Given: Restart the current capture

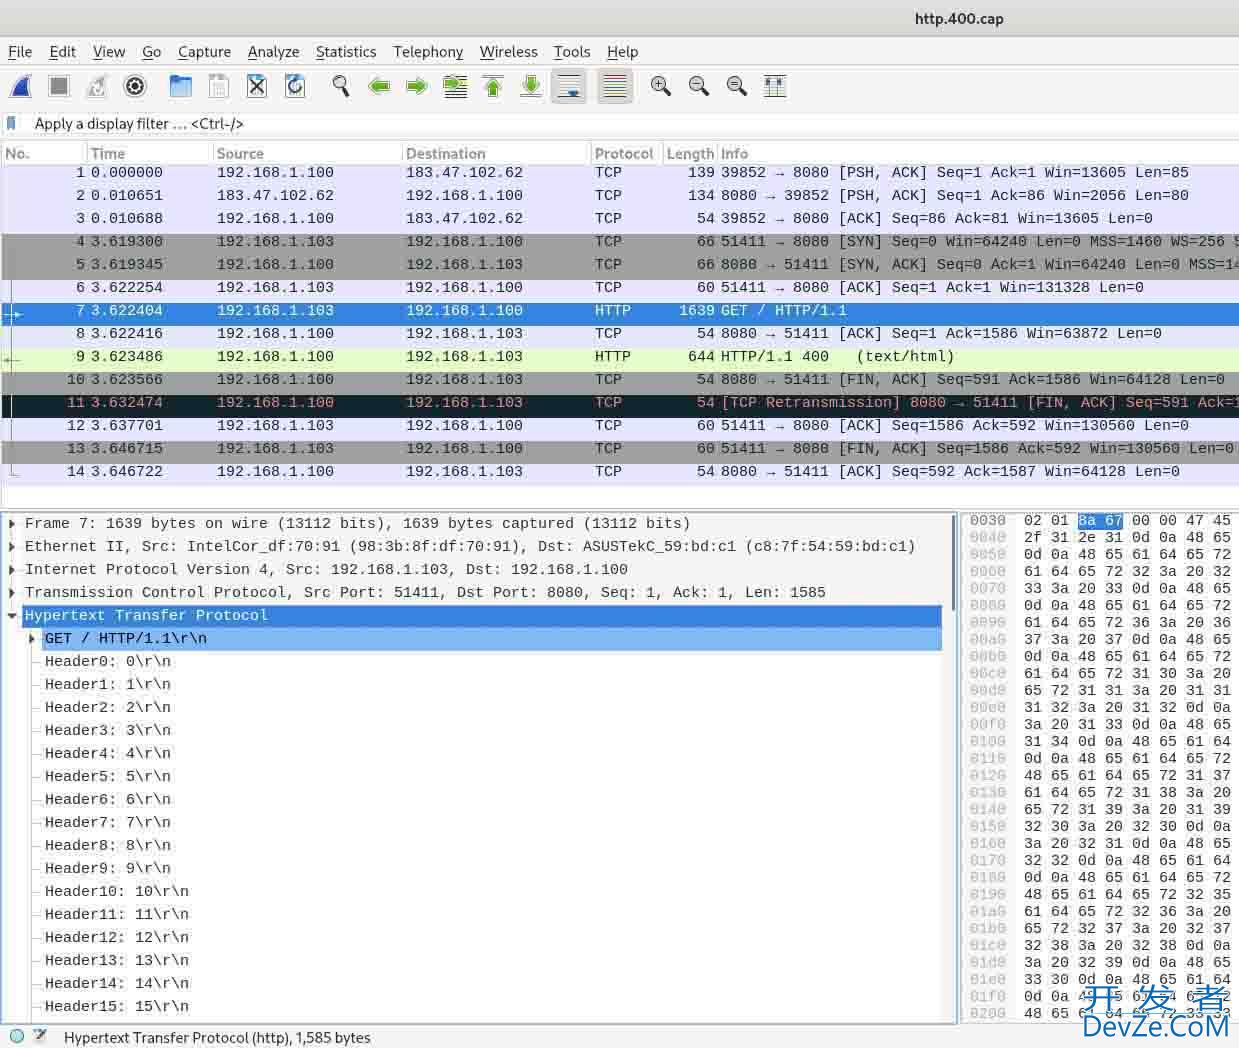Looking at the screenshot, I should (x=97, y=87).
